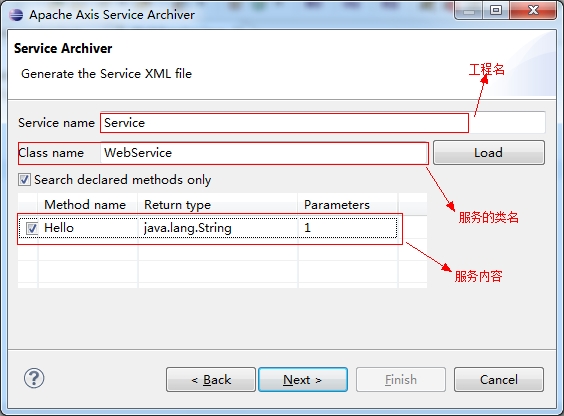Toggle Search declared methods only checkbox

tap(24, 179)
